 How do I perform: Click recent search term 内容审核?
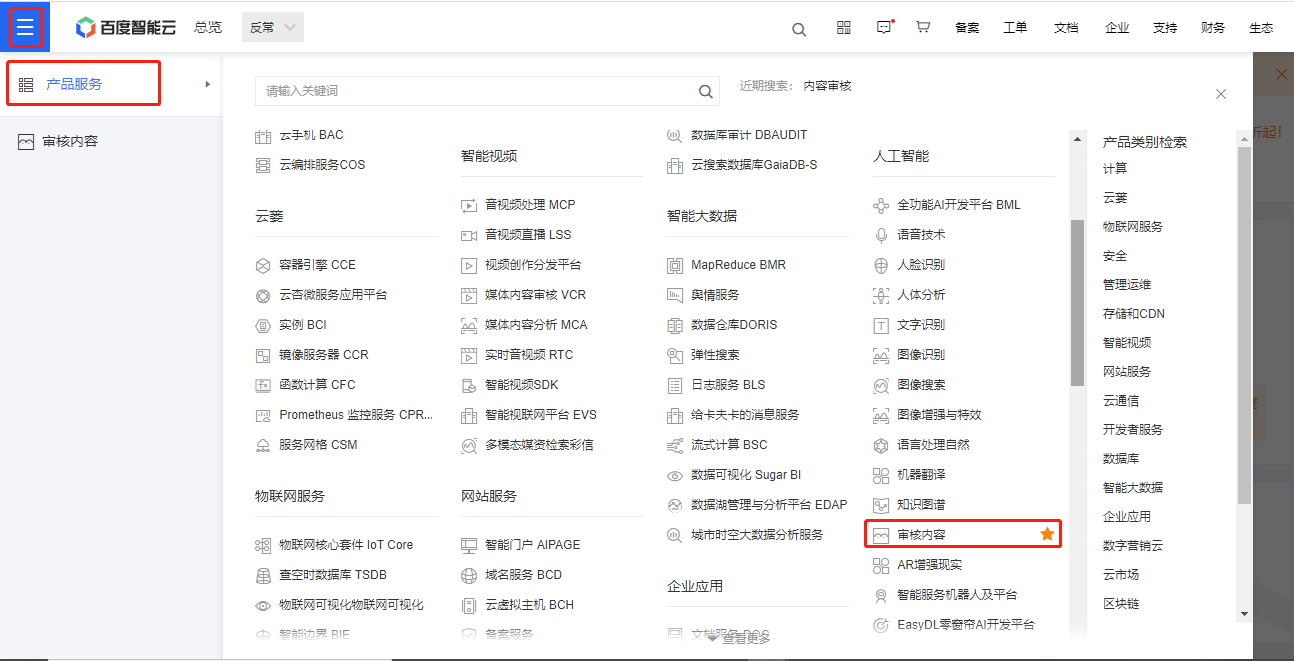[827, 87]
